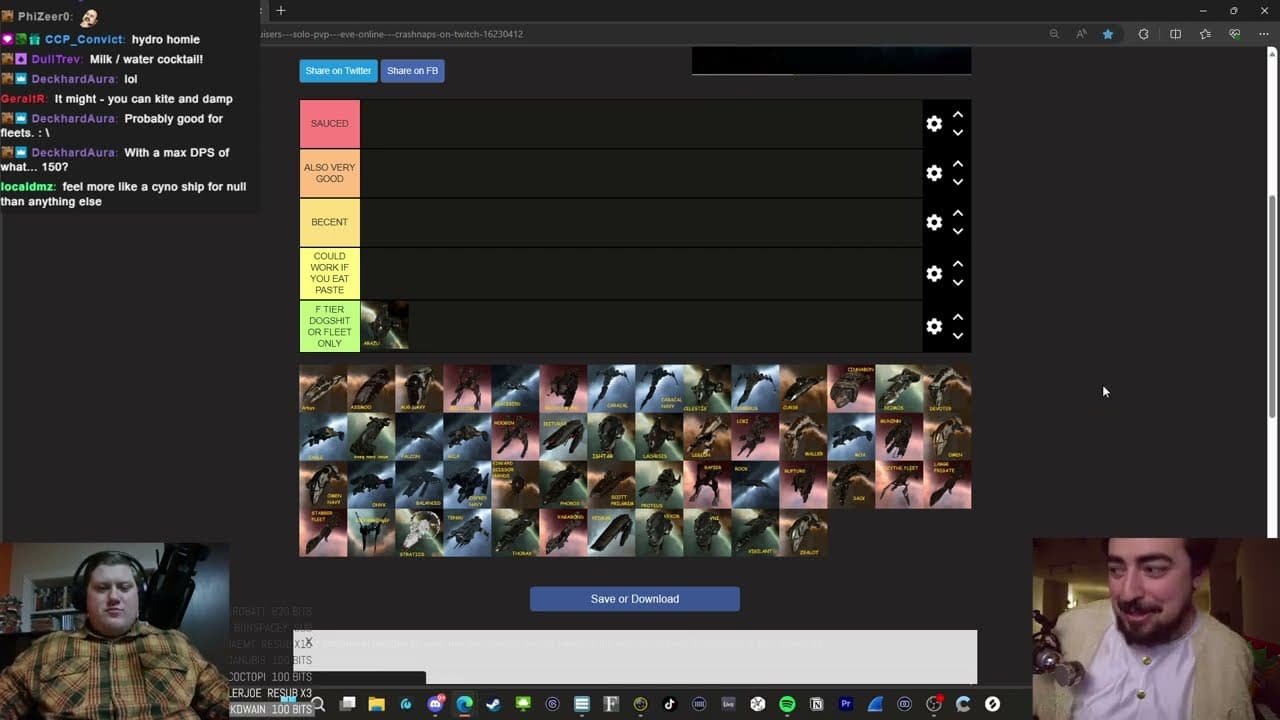Screen dimensions: 1280x720
Task: Select the Ishtar ship thumbnail
Action: tap(612, 437)
